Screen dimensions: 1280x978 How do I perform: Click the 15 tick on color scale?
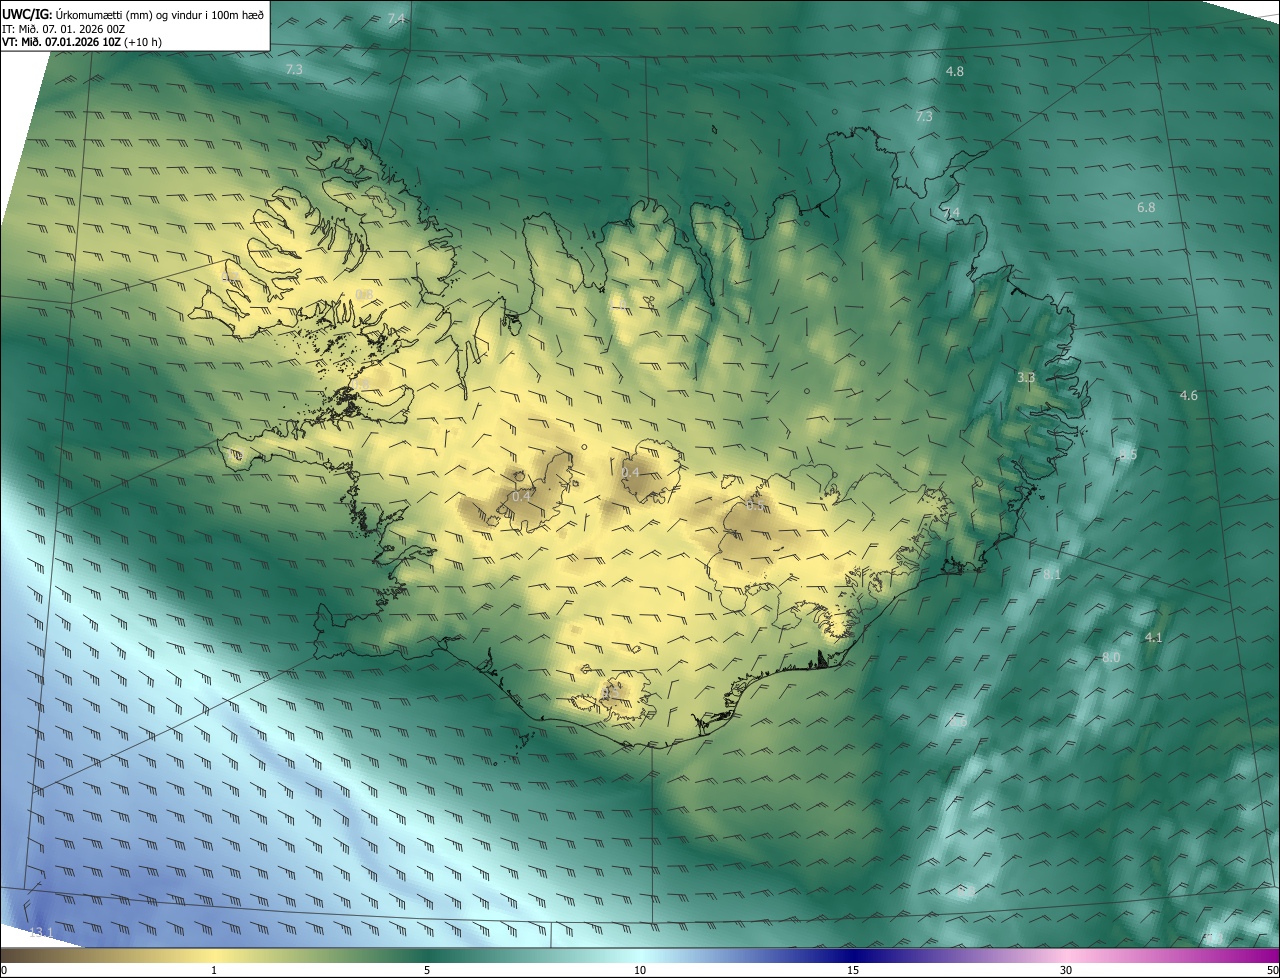[853, 970]
